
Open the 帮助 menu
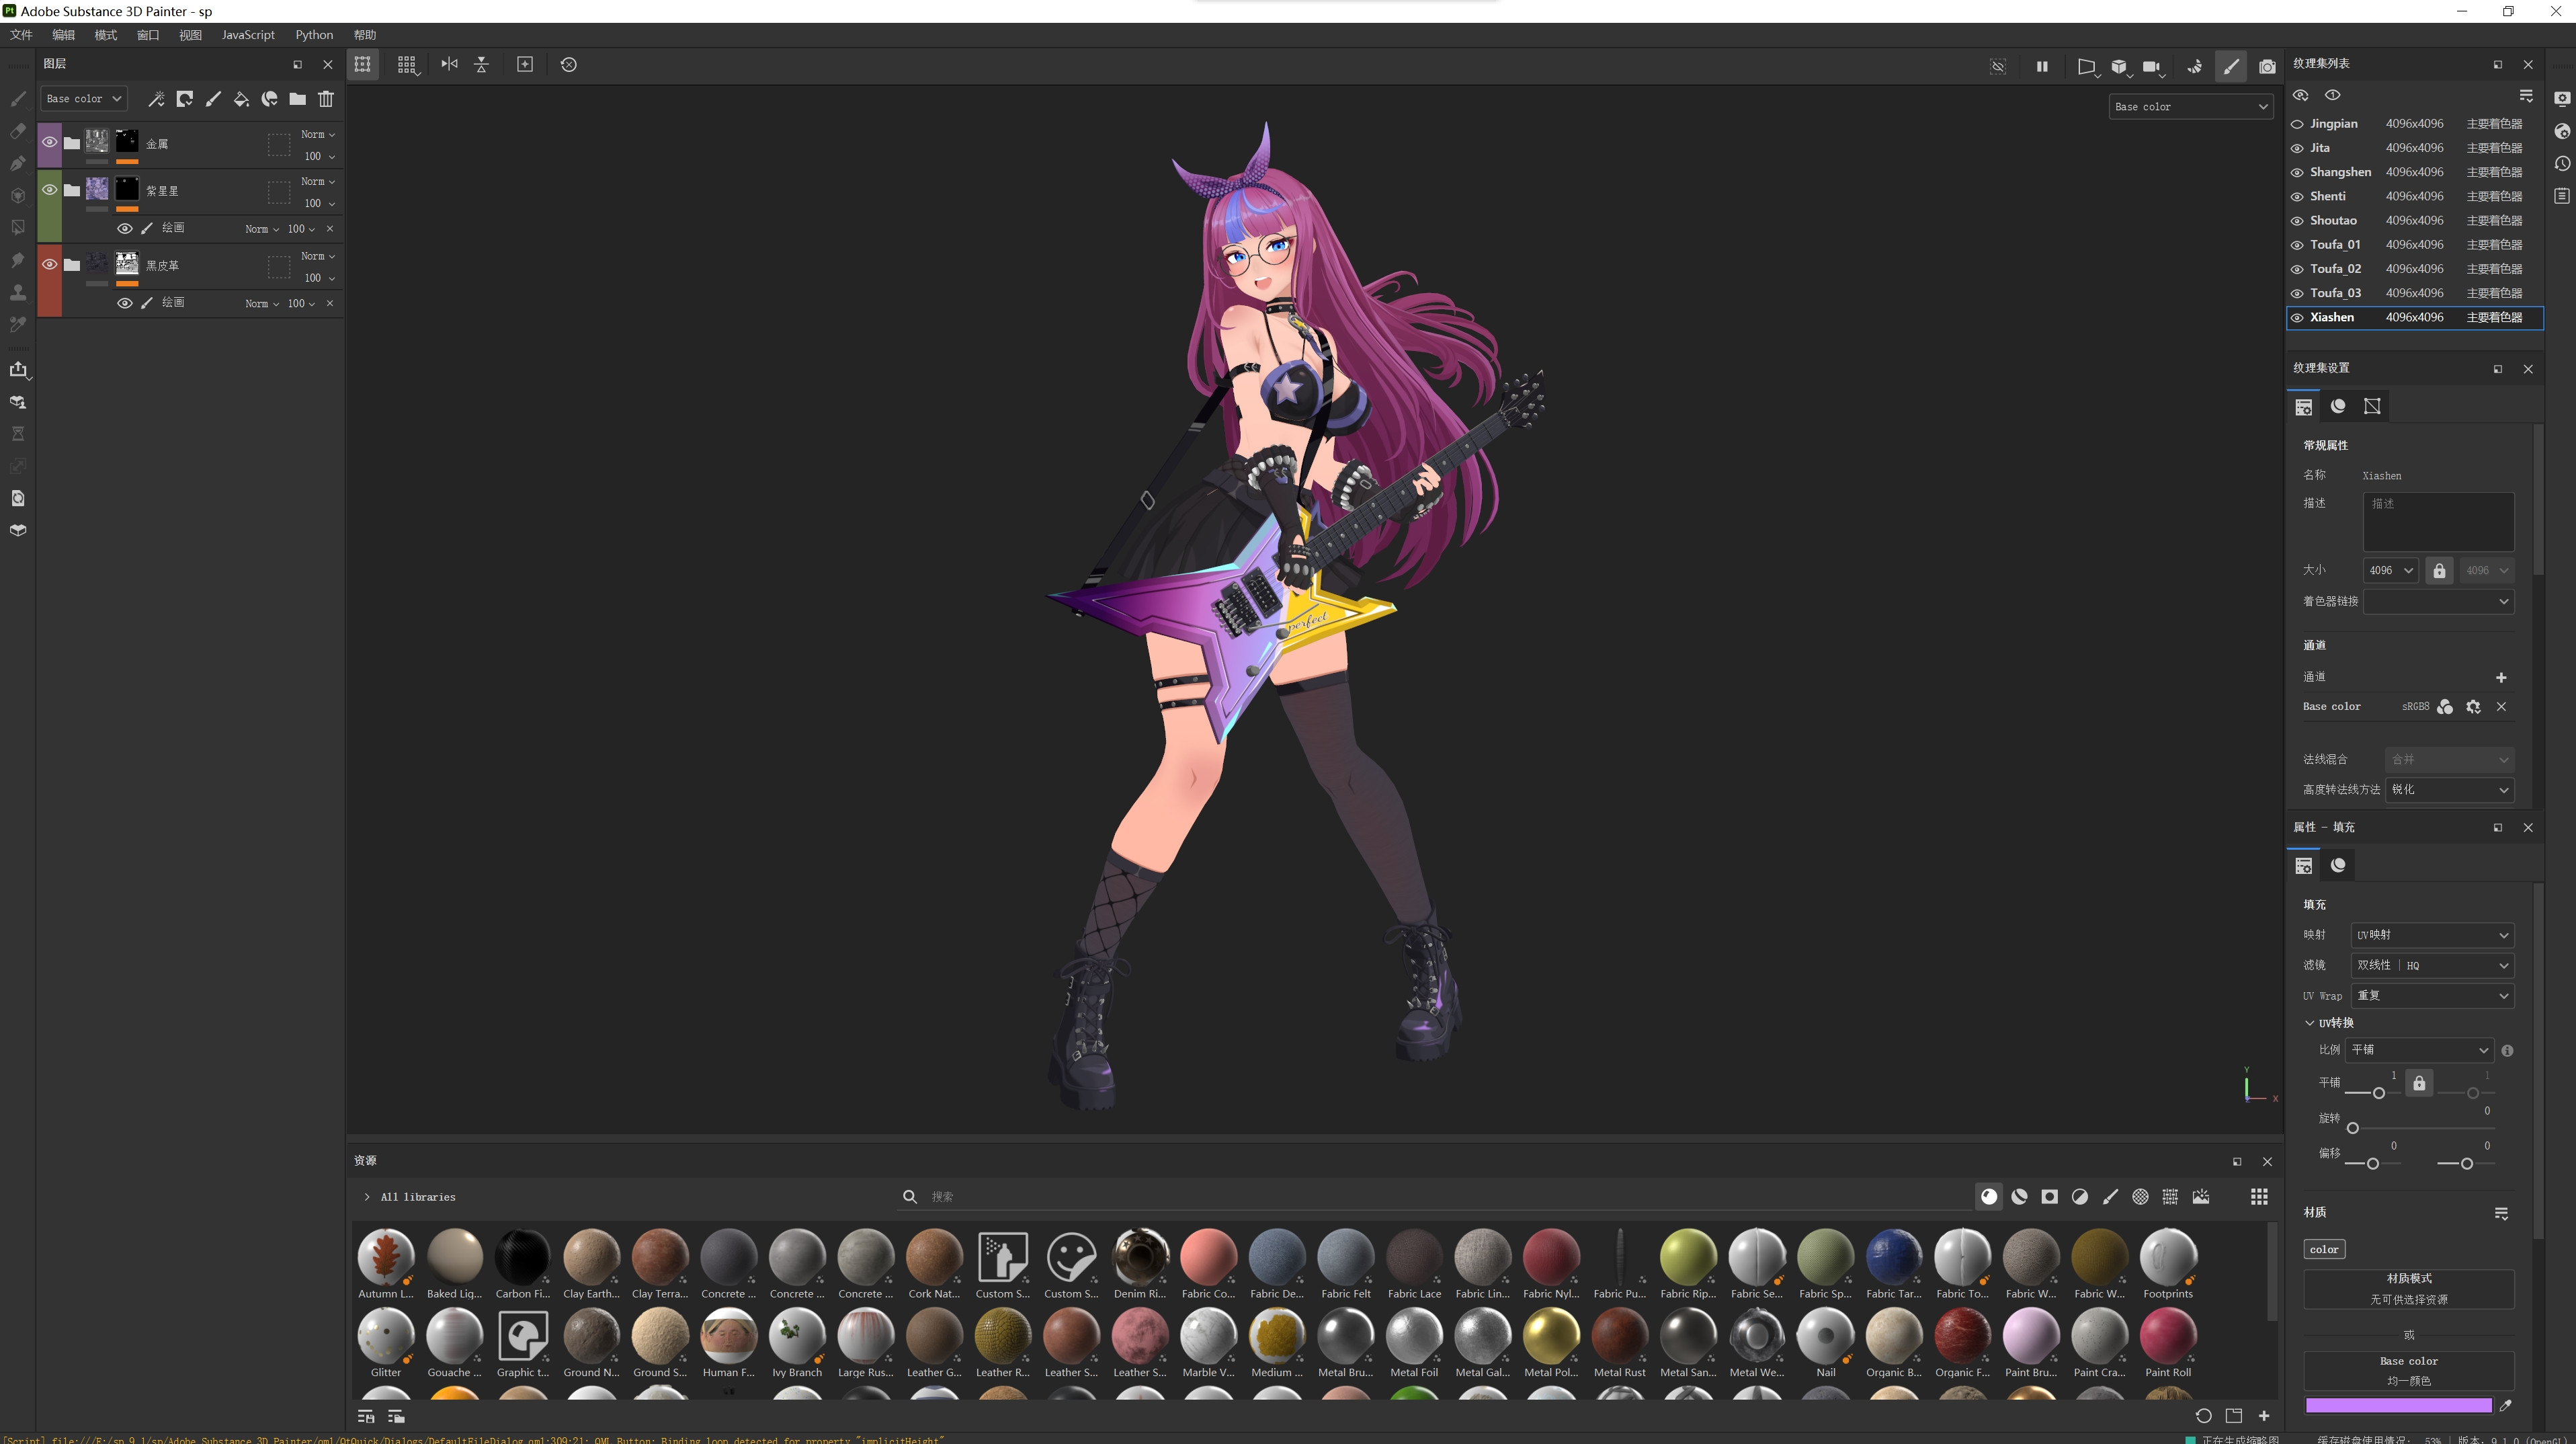point(365,35)
